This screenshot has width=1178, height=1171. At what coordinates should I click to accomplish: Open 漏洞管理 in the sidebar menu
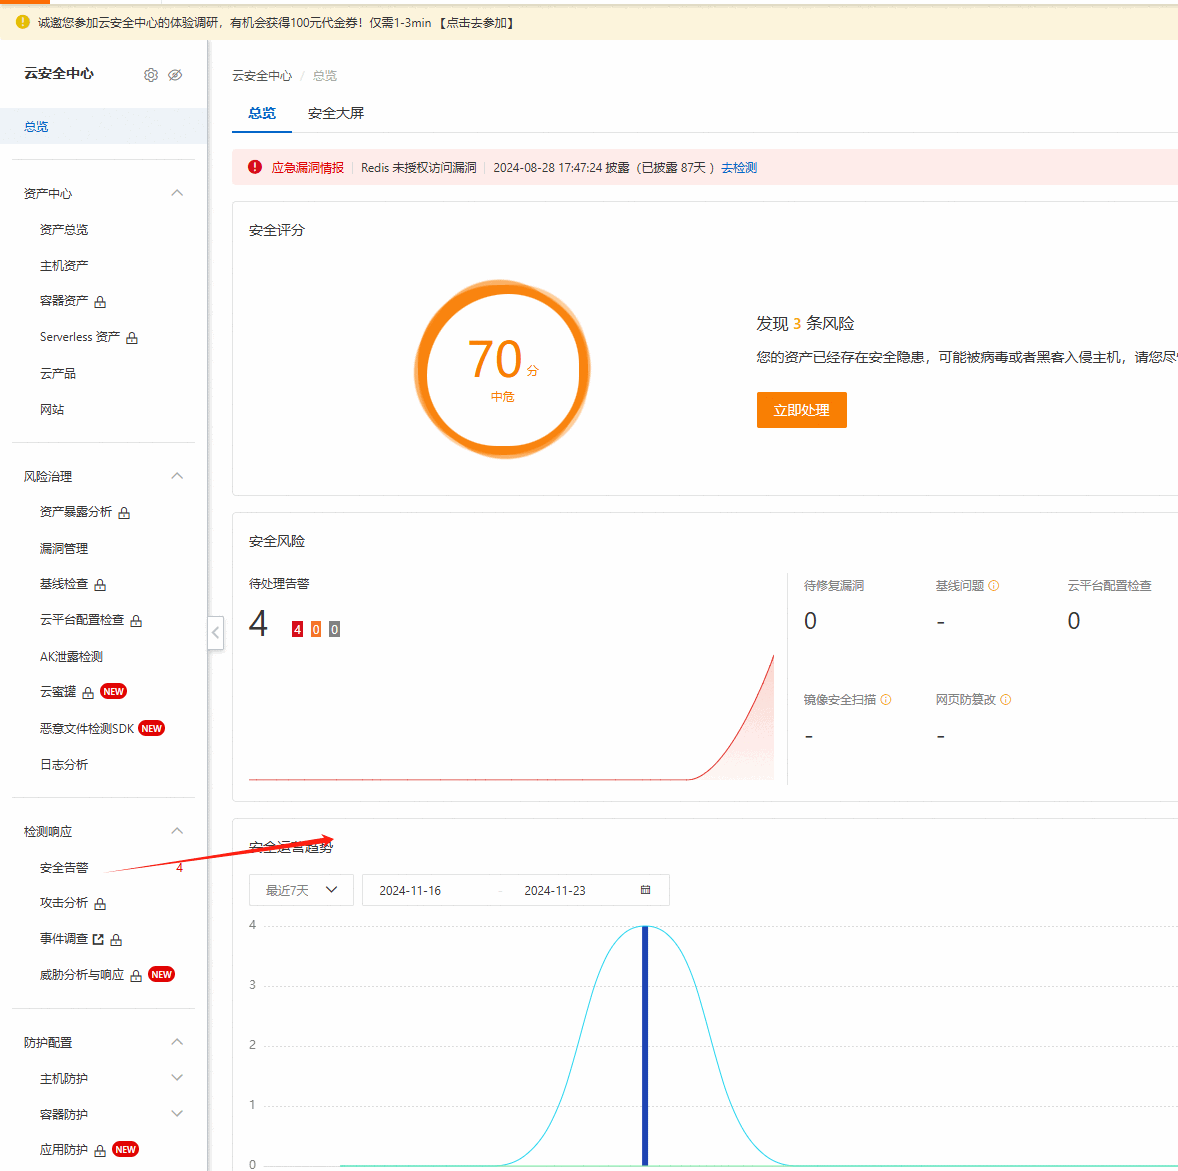(x=64, y=548)
